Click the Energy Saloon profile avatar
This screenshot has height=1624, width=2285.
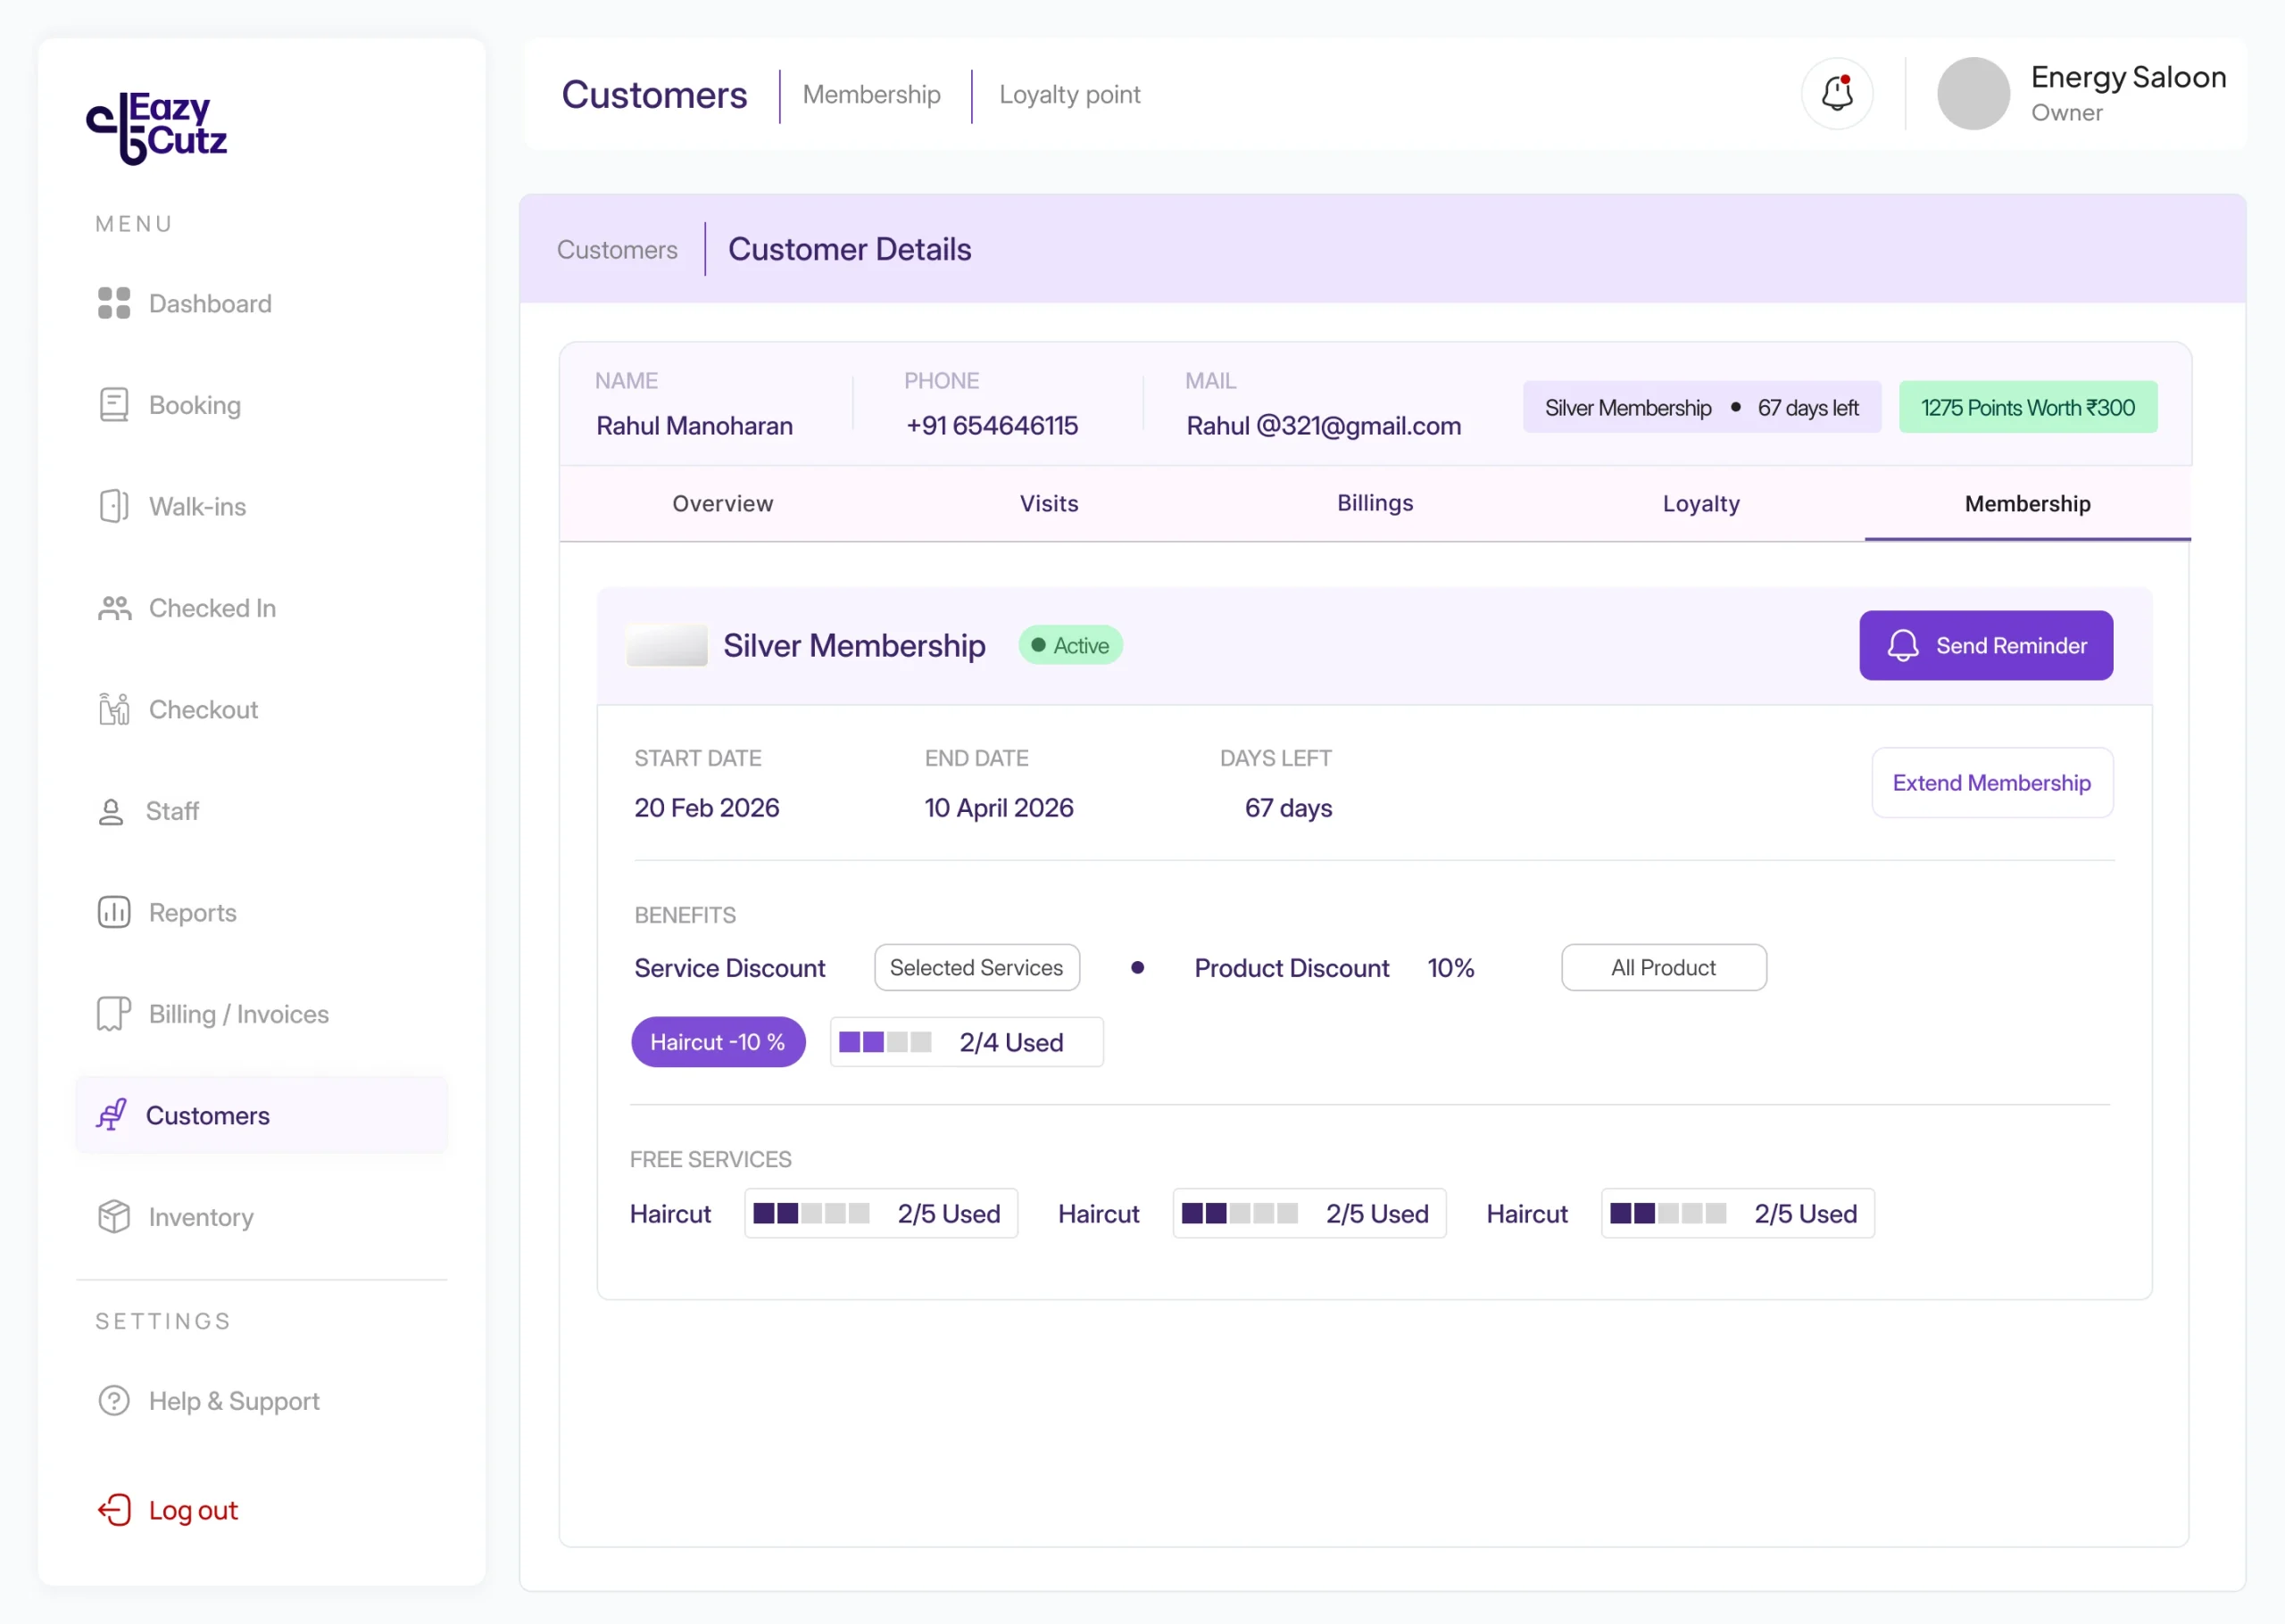[1973, 94]
